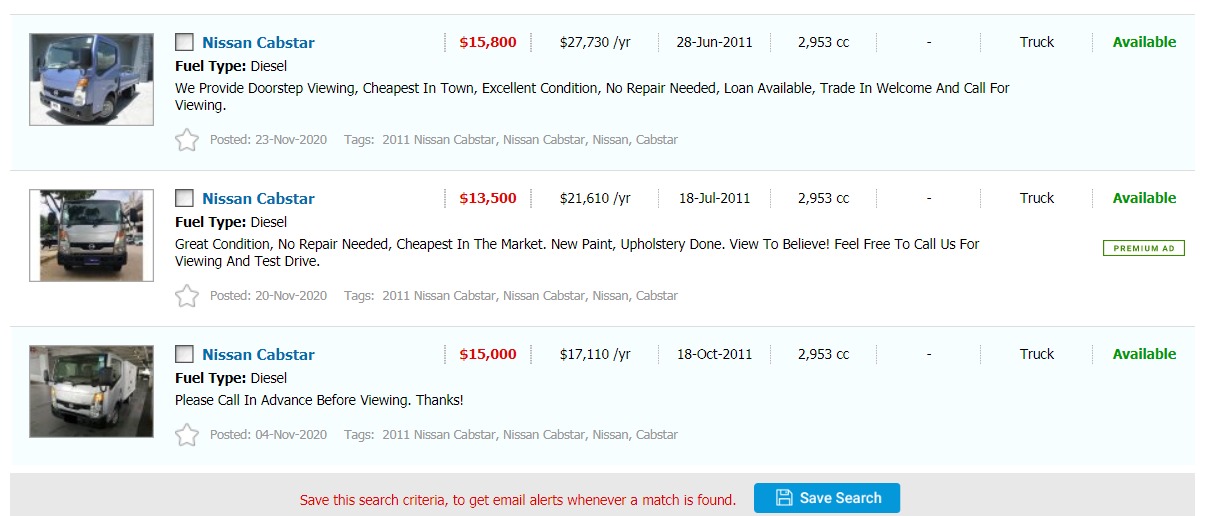Click the "Nissan" tag posted 04-Nov-2020

610,435
